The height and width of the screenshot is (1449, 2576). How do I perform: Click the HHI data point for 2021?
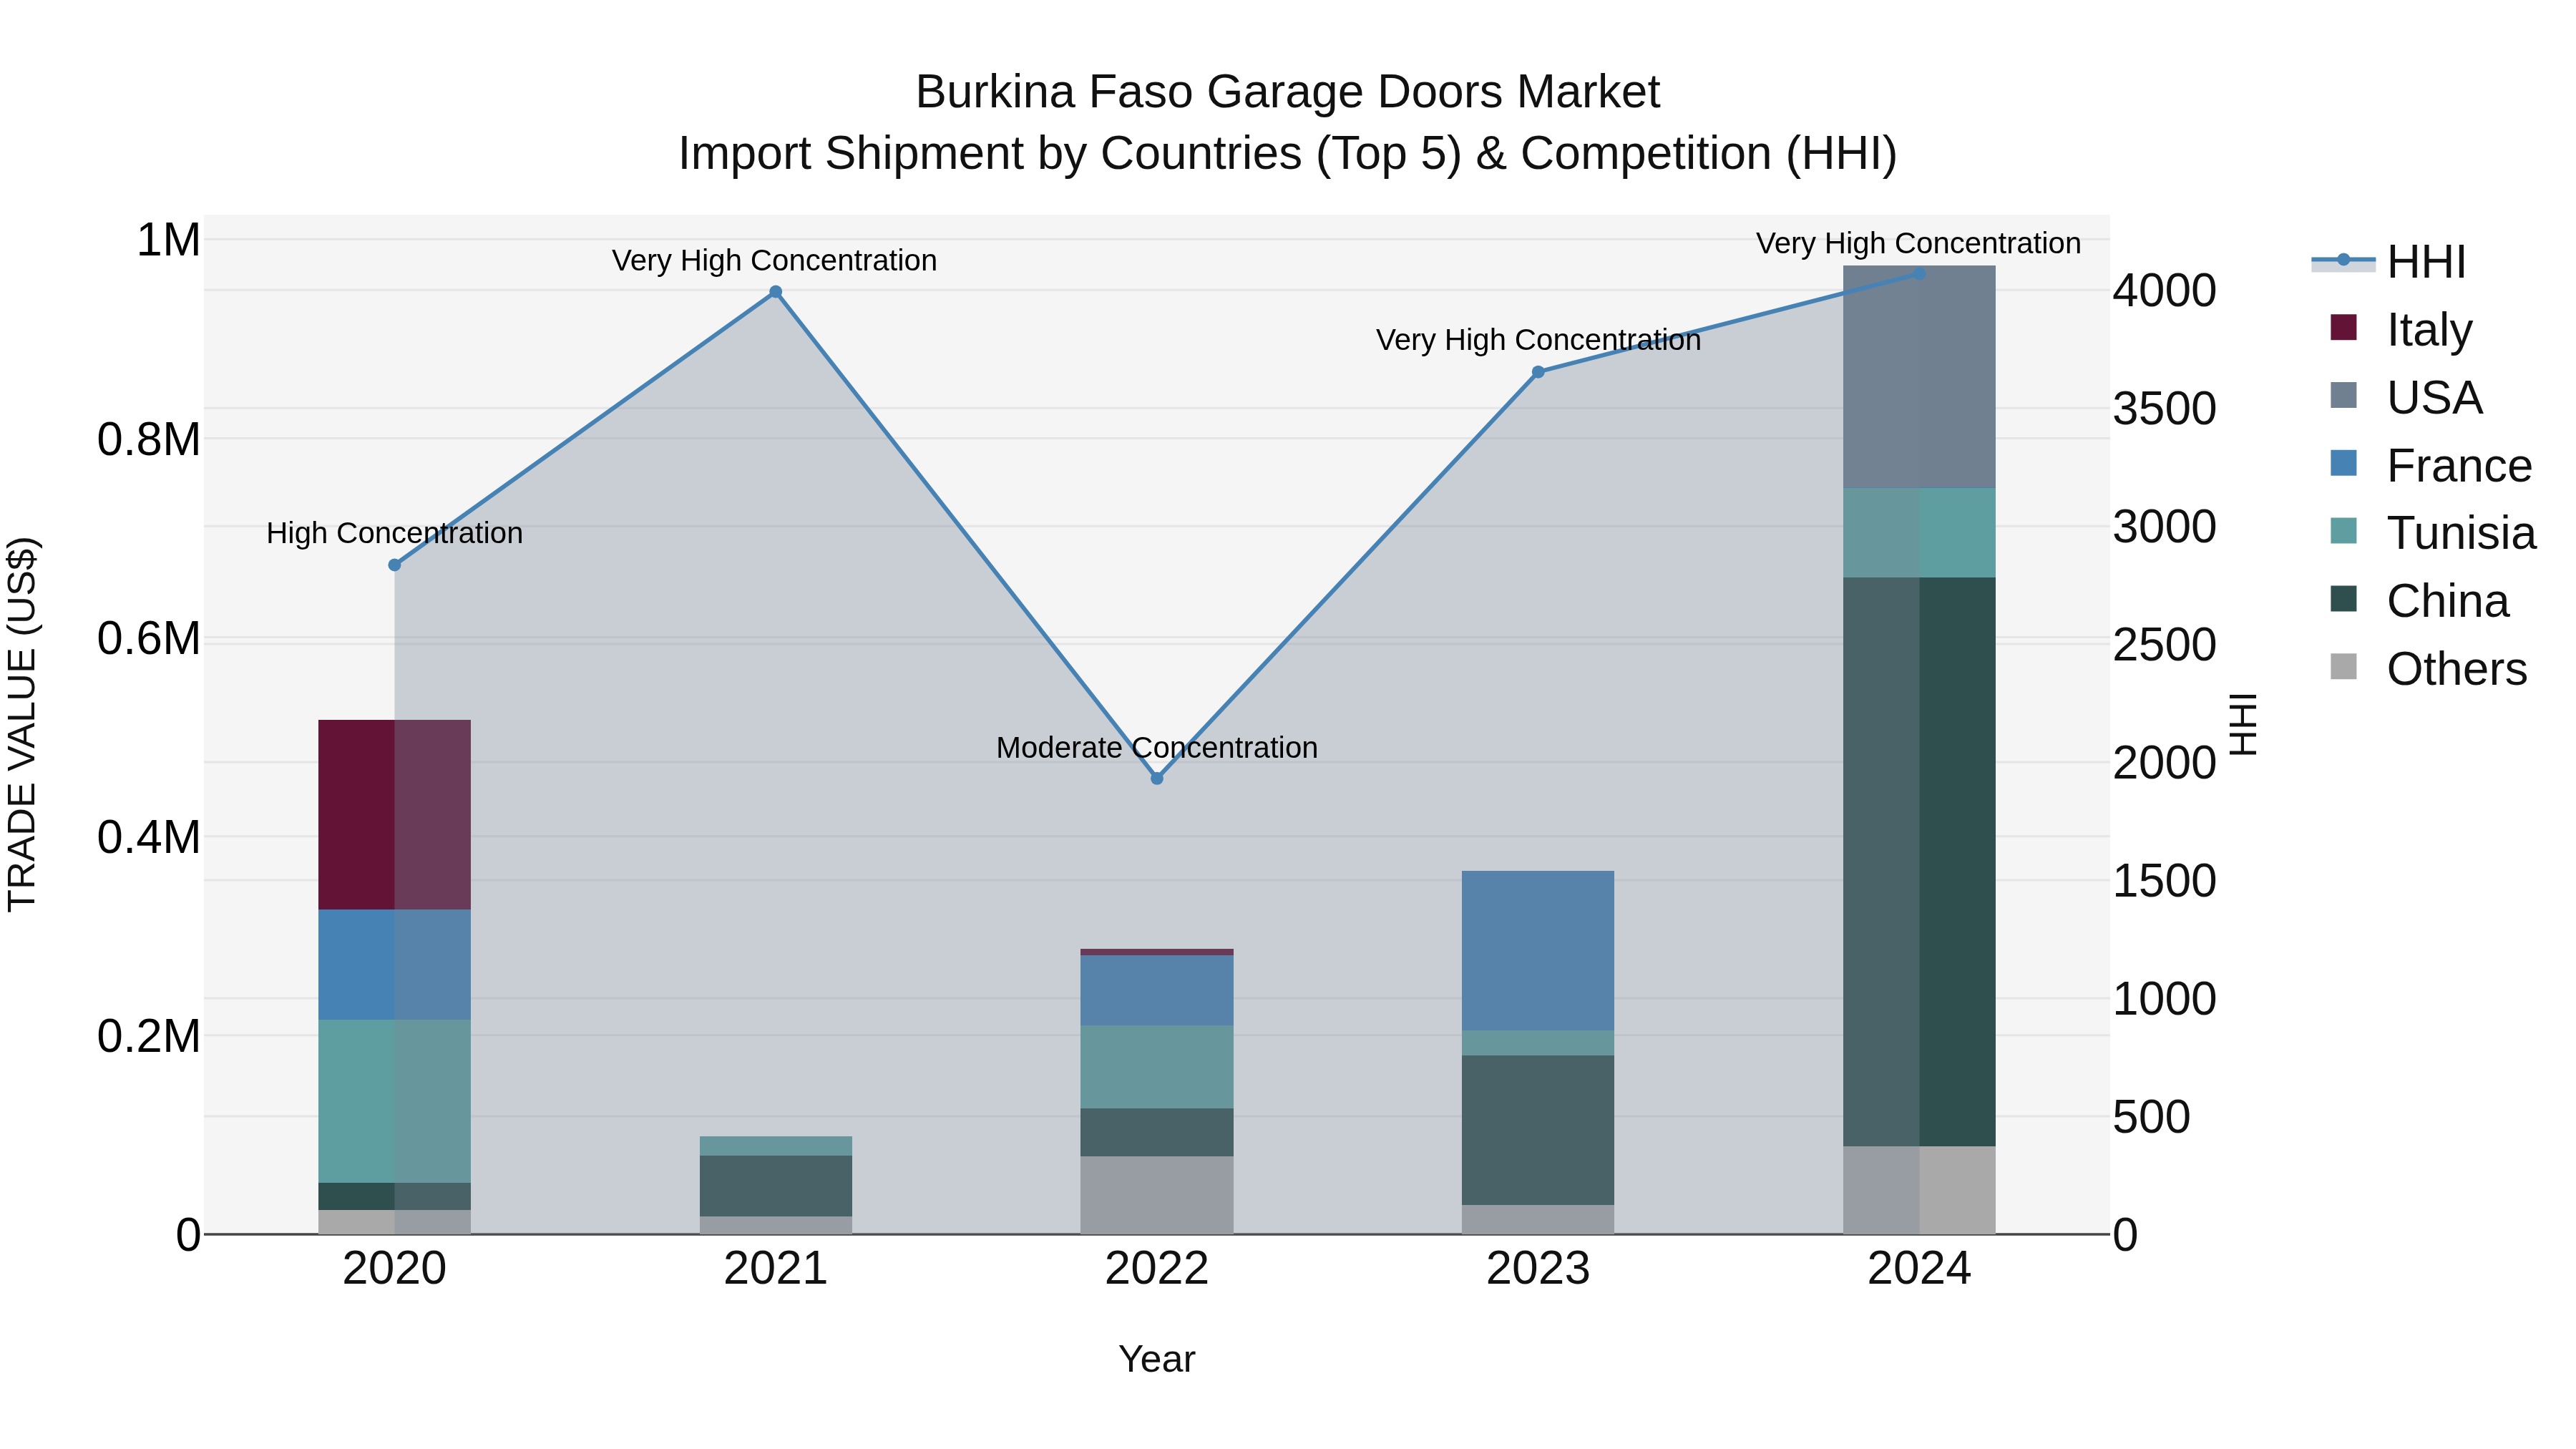coord(775,292)
